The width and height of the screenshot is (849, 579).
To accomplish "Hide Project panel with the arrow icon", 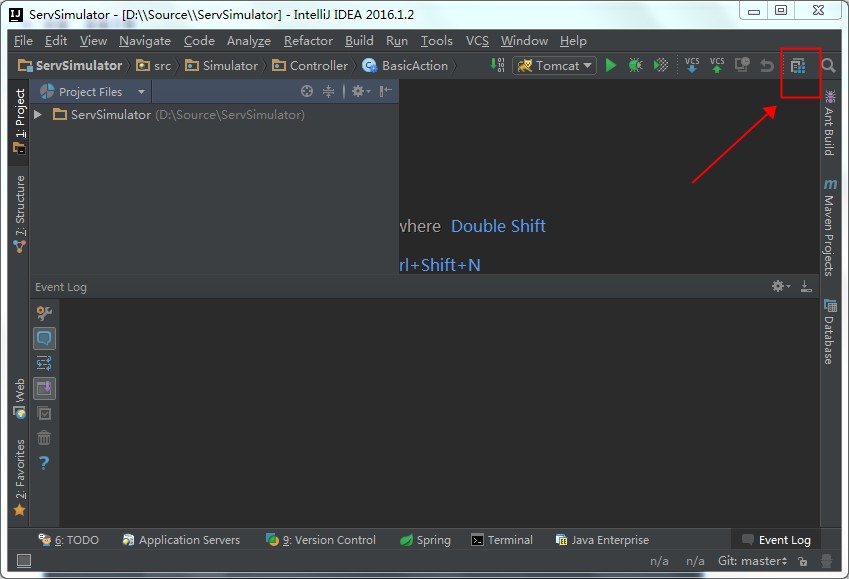I will [386, 92].
